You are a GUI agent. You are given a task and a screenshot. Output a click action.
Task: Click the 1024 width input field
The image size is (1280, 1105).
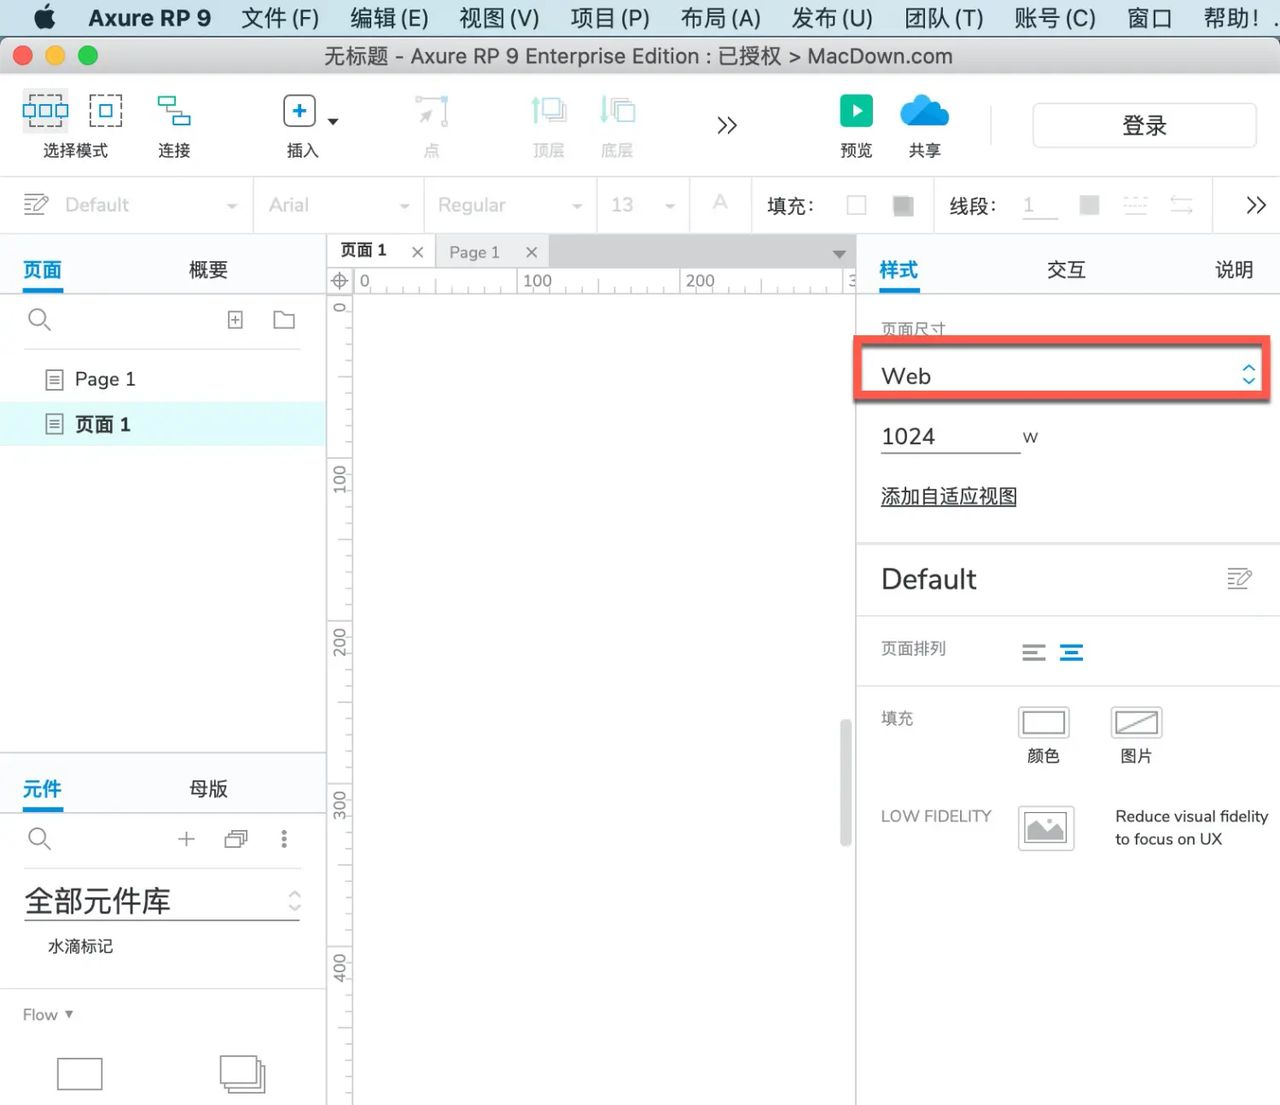point(950,437)
